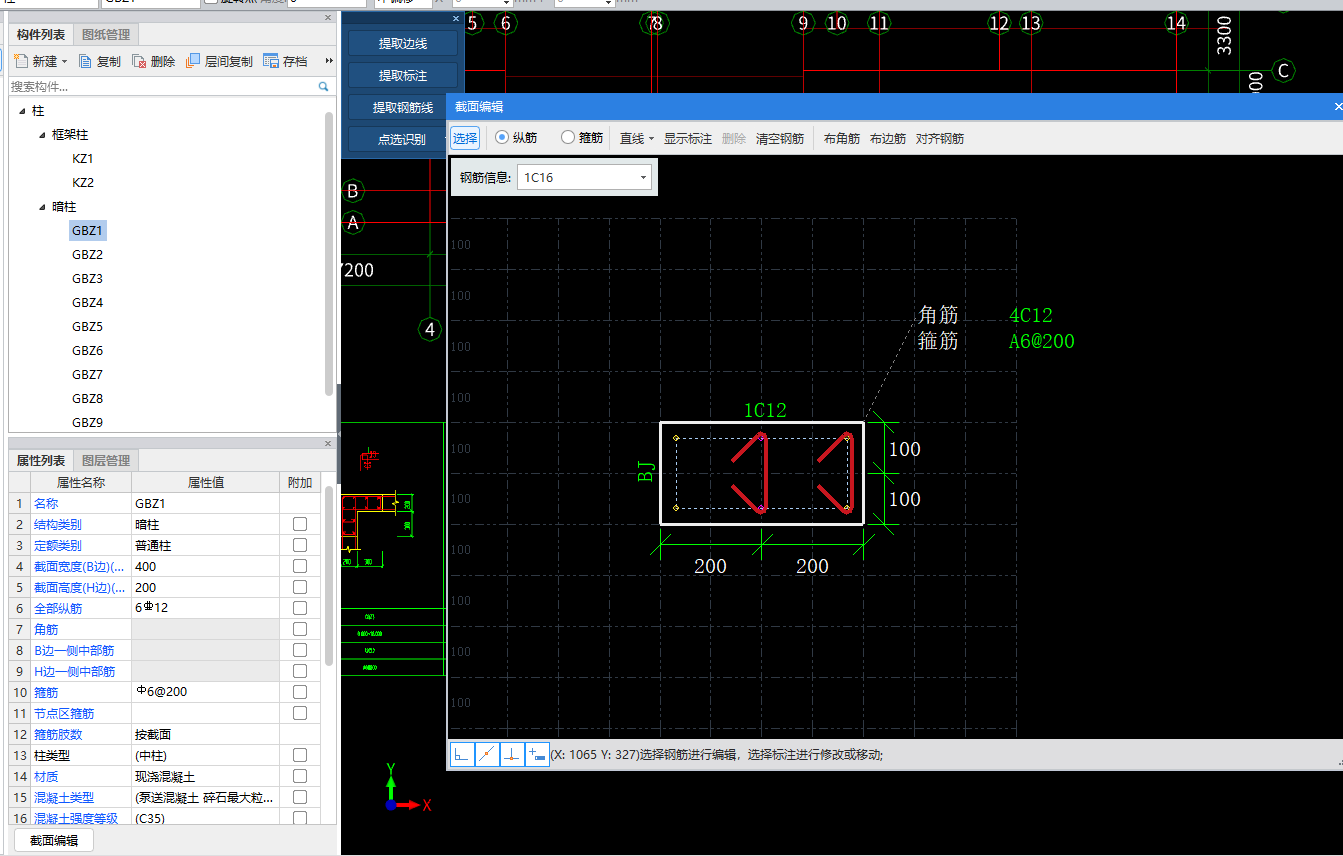
Task: Select the 箍筋 stirrup radio option
Action: (x=568, y=138)
